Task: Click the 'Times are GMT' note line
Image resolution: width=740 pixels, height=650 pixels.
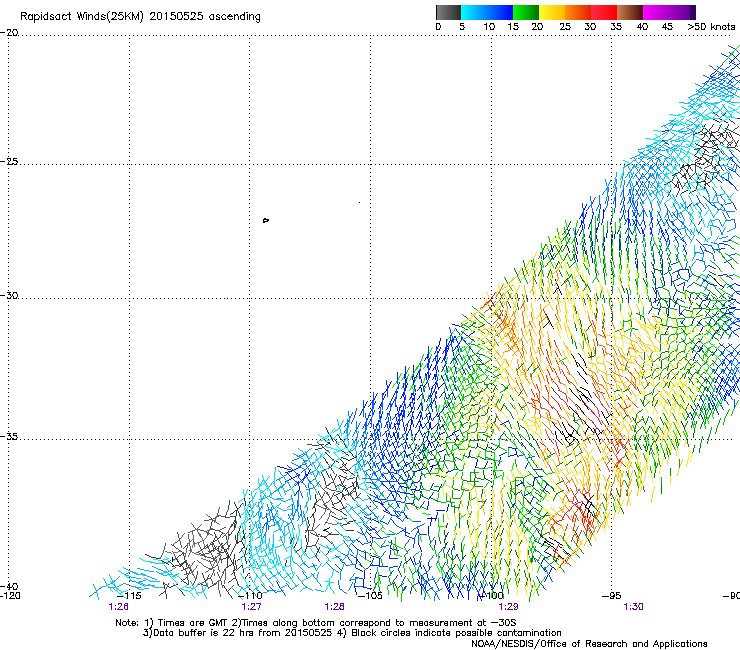Action: (x=316, y=623)
